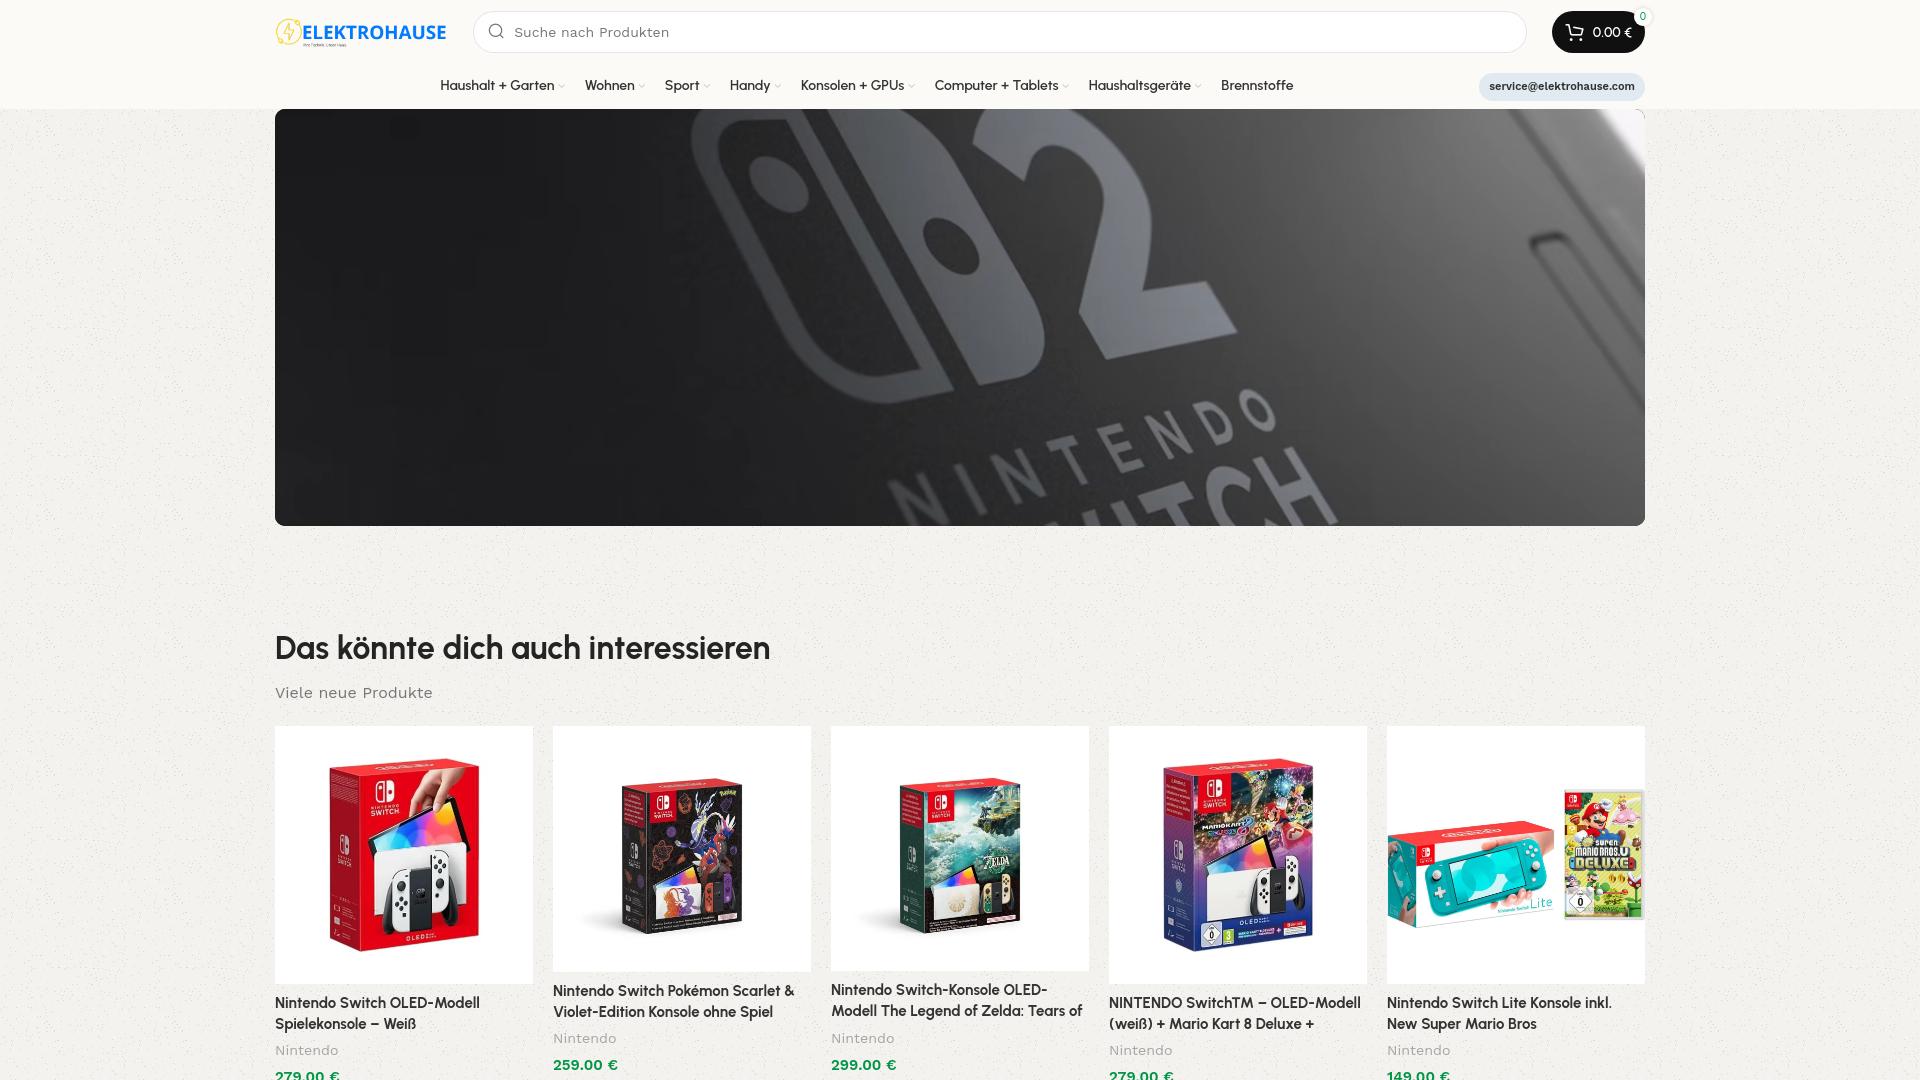Open the Pokémon Scarlet & Violet Switch image
Viewport: 1920px width, 1080px height.
coord(682,849)
